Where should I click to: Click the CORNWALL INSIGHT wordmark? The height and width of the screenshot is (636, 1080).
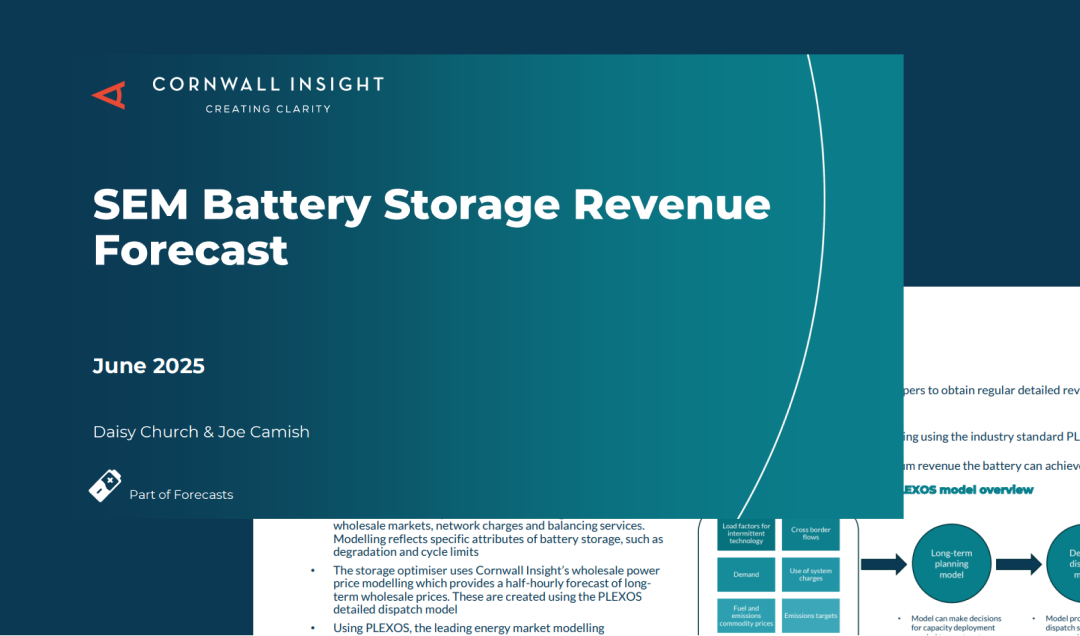coord(268,85)
